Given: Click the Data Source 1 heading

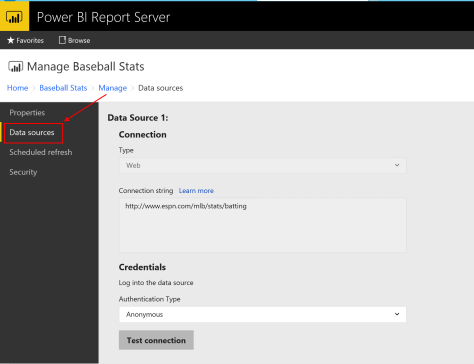Looking at the screenshot, I should coord(138,118).
